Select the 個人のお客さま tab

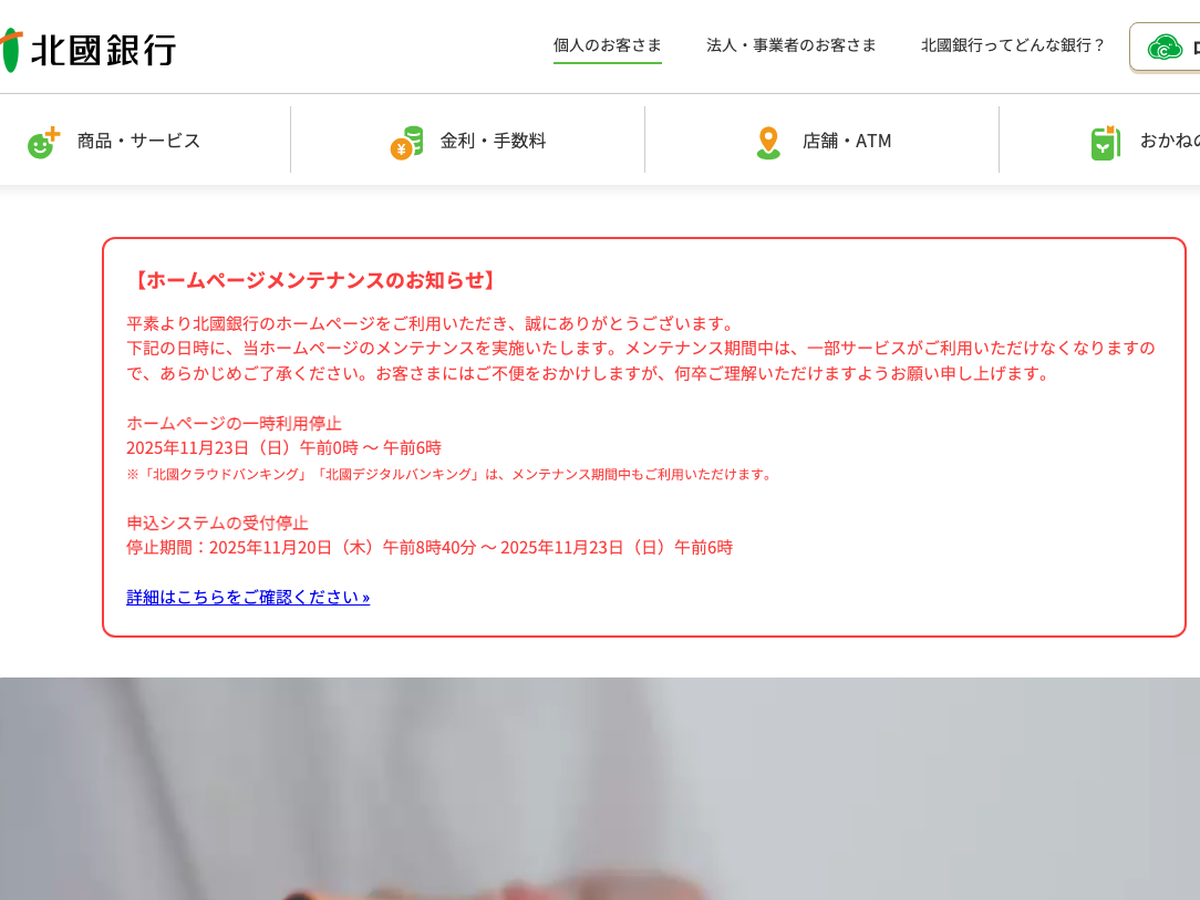tap(607, 45)
